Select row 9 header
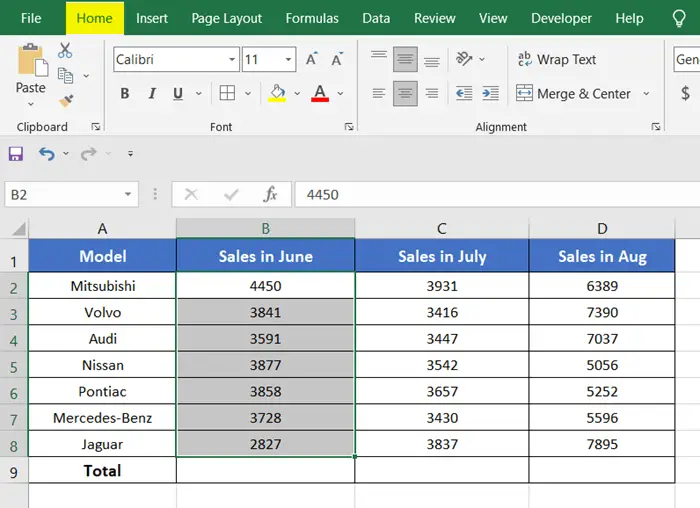 click(14, 471)
